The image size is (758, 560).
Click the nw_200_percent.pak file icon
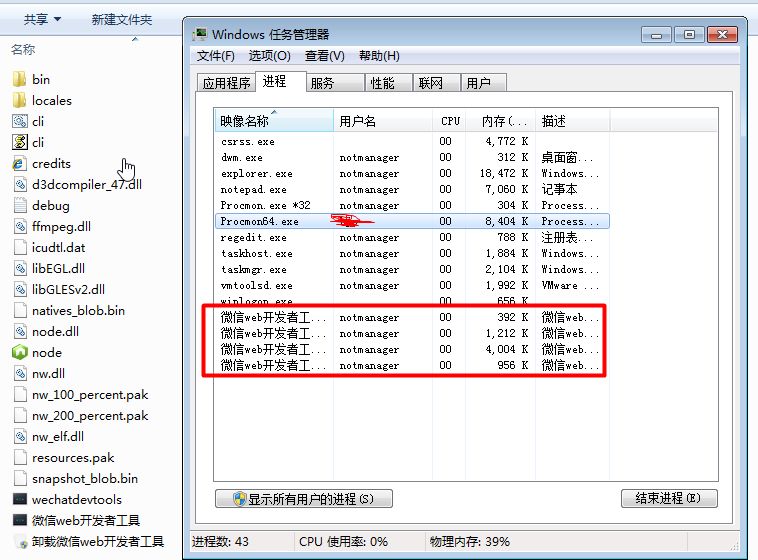point(19,416)
